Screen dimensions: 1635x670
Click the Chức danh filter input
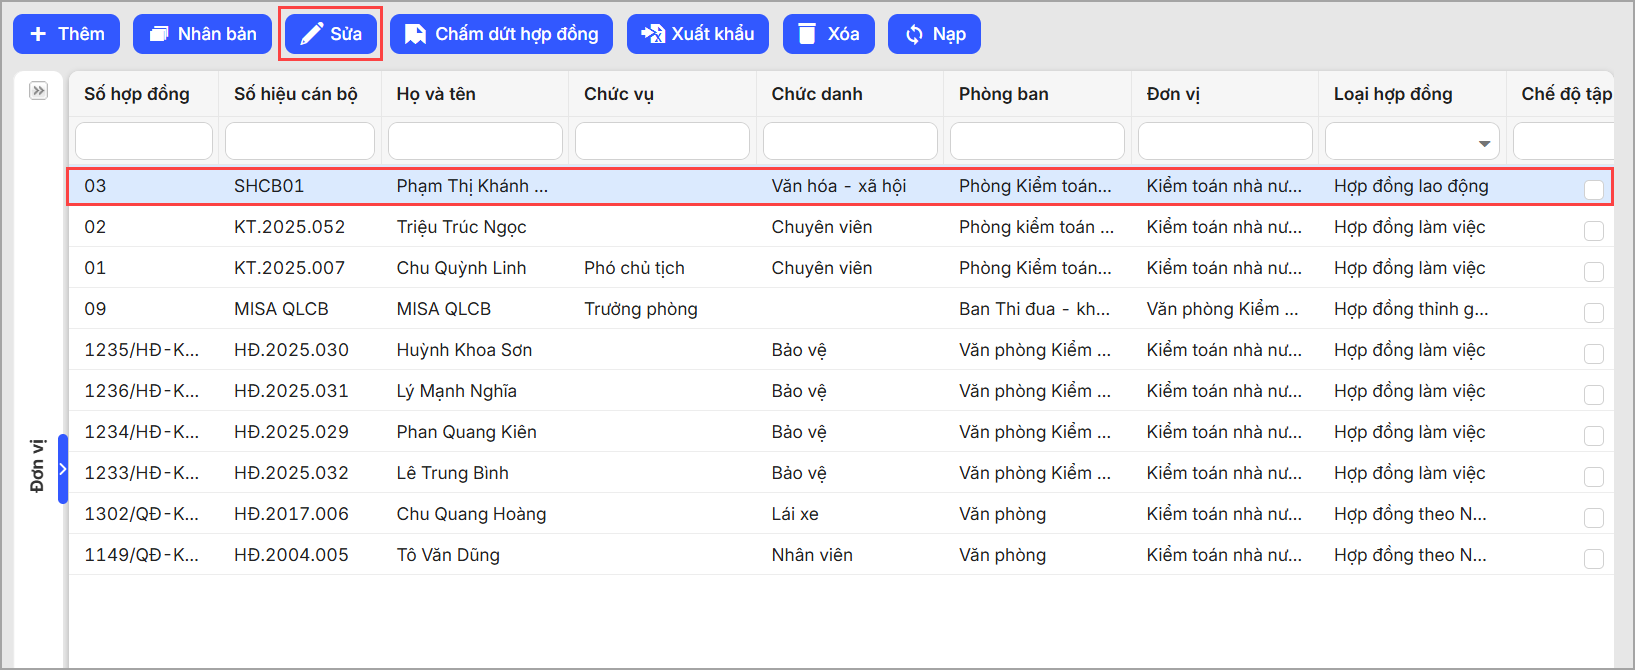pyautogui.click(x=850, y=142)
